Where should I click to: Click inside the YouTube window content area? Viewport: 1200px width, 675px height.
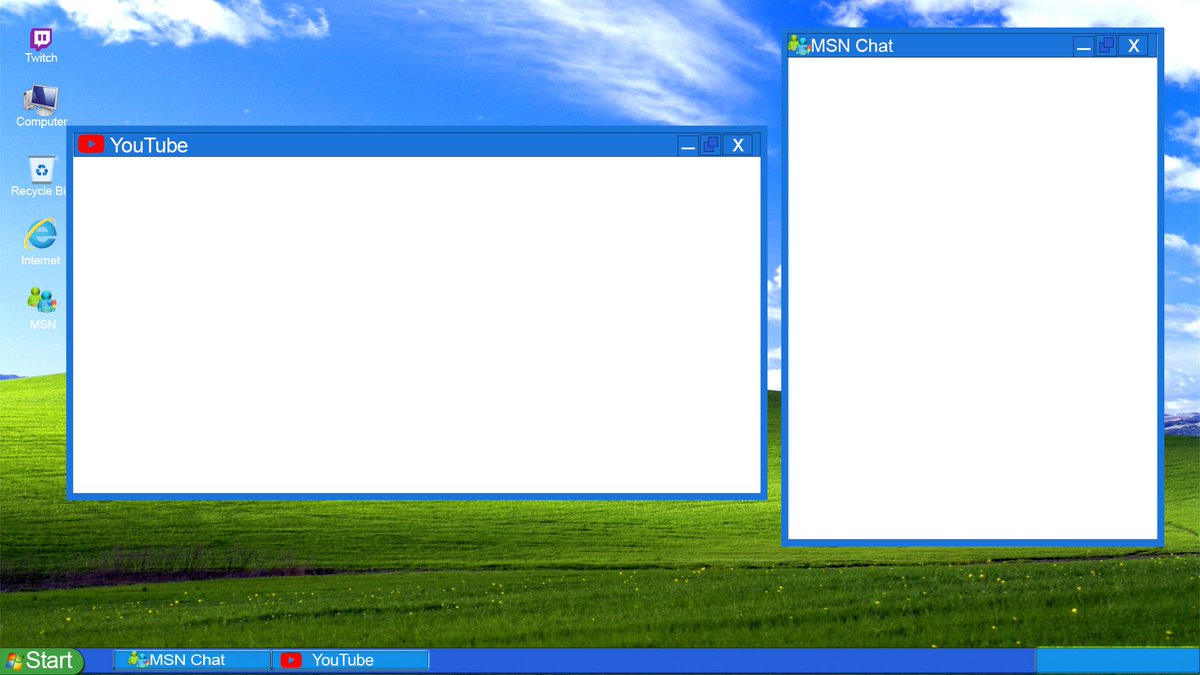click(417, 325)
